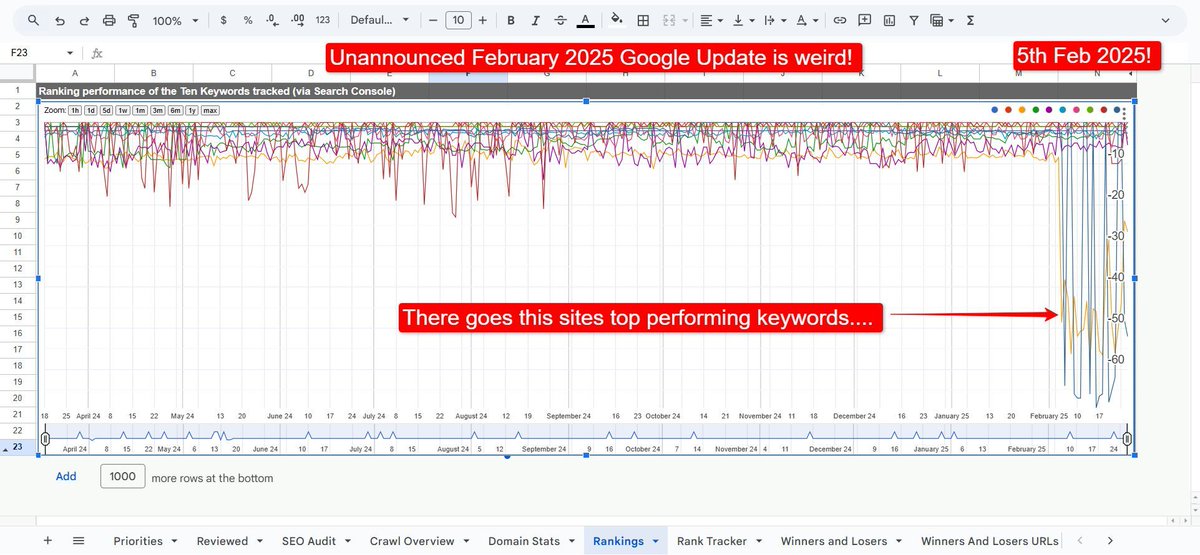1200x555 pixels.
Task: Format as percent with the % icon
Action: pos(248,20)
